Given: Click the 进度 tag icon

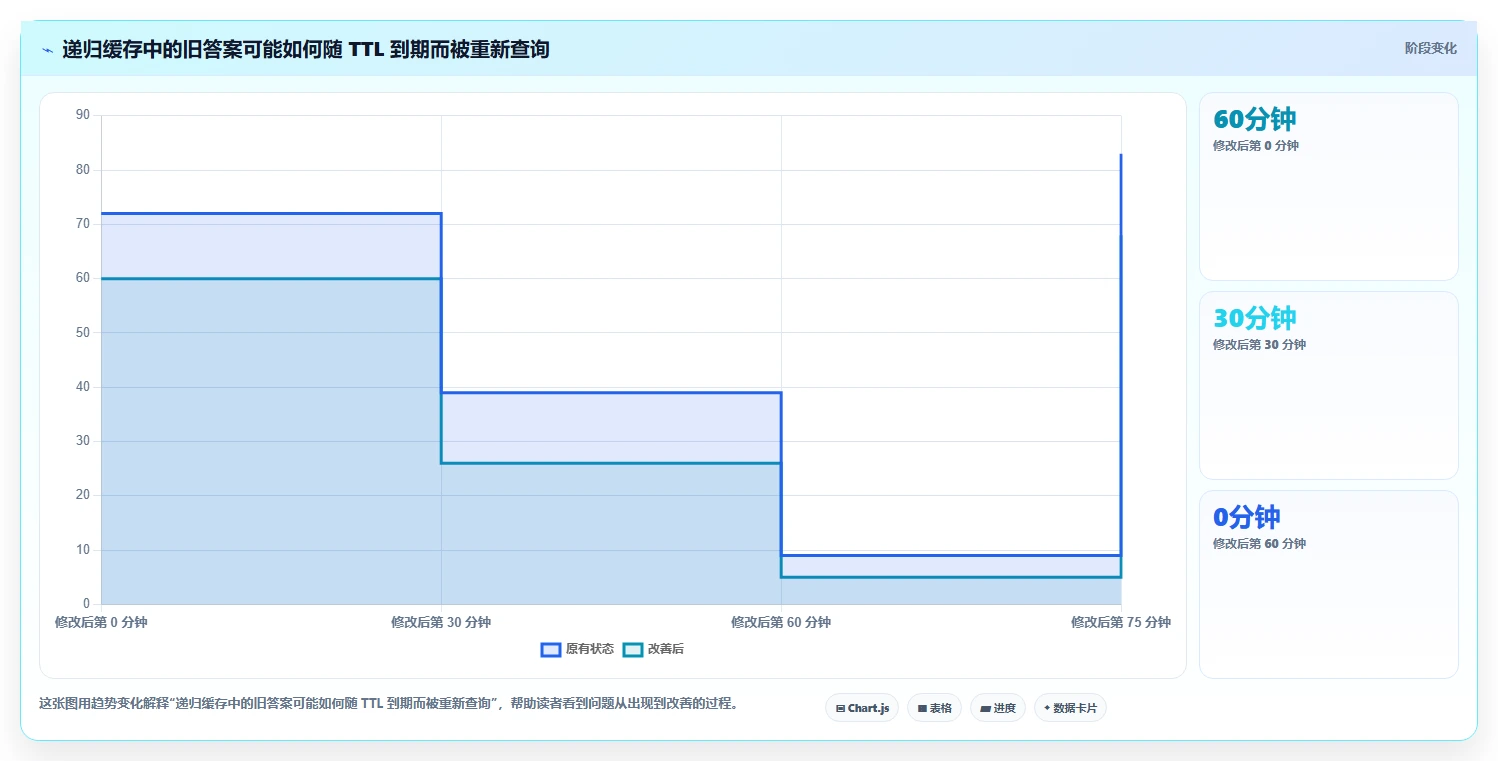Looking at the screenshot, I should coord(985,708).
